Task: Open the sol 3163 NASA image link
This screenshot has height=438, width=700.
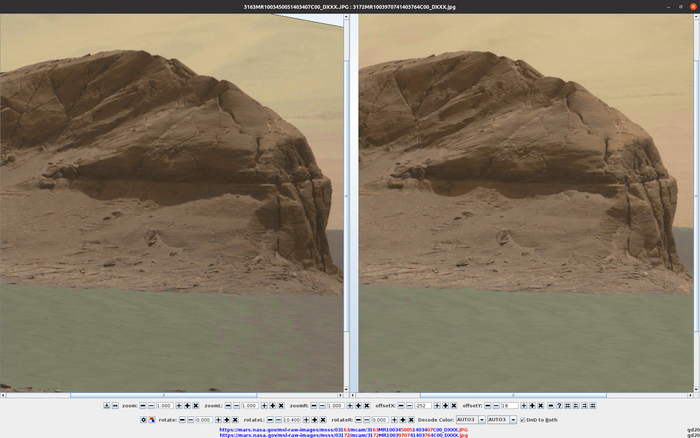Action: point(343,430)
